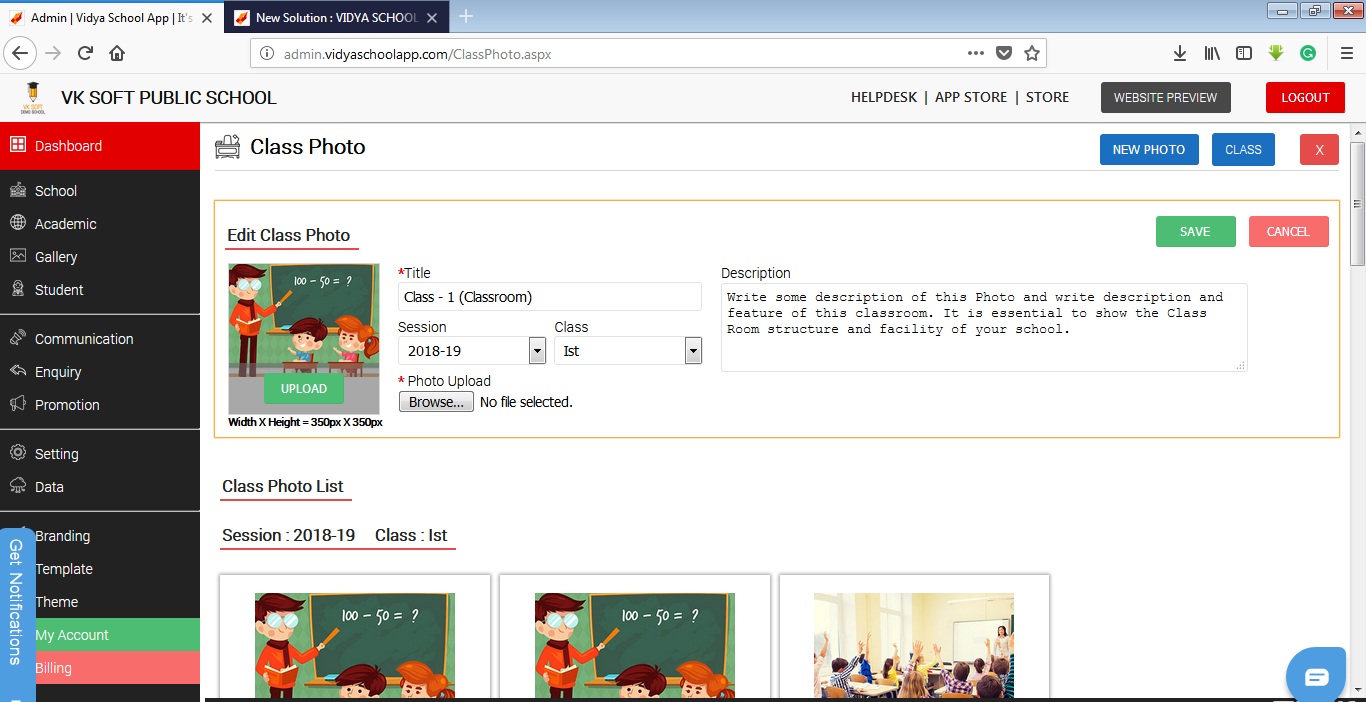1366x702 pixels.
Task: Click the edit form classroom preview thumbnail
Action: [304, 339]
